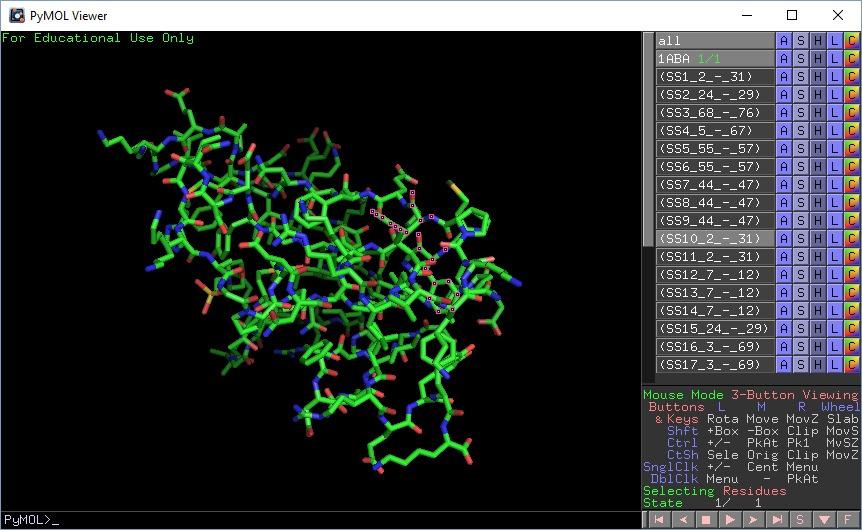This screenshot has width=862, height=530.
Task: Open Show menu for SS2_24_-_29
Action: click(x=800, y=95)
